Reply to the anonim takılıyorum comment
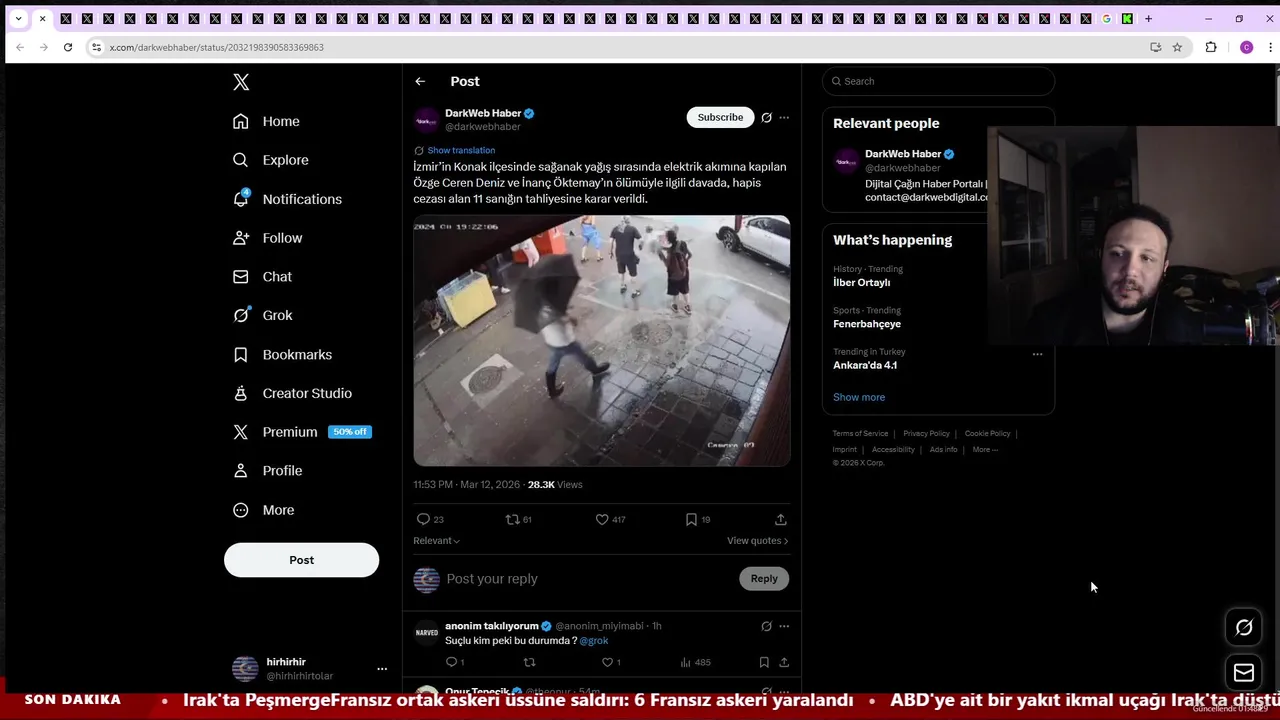Screen dimensions: 1280x720 point(455,662)
